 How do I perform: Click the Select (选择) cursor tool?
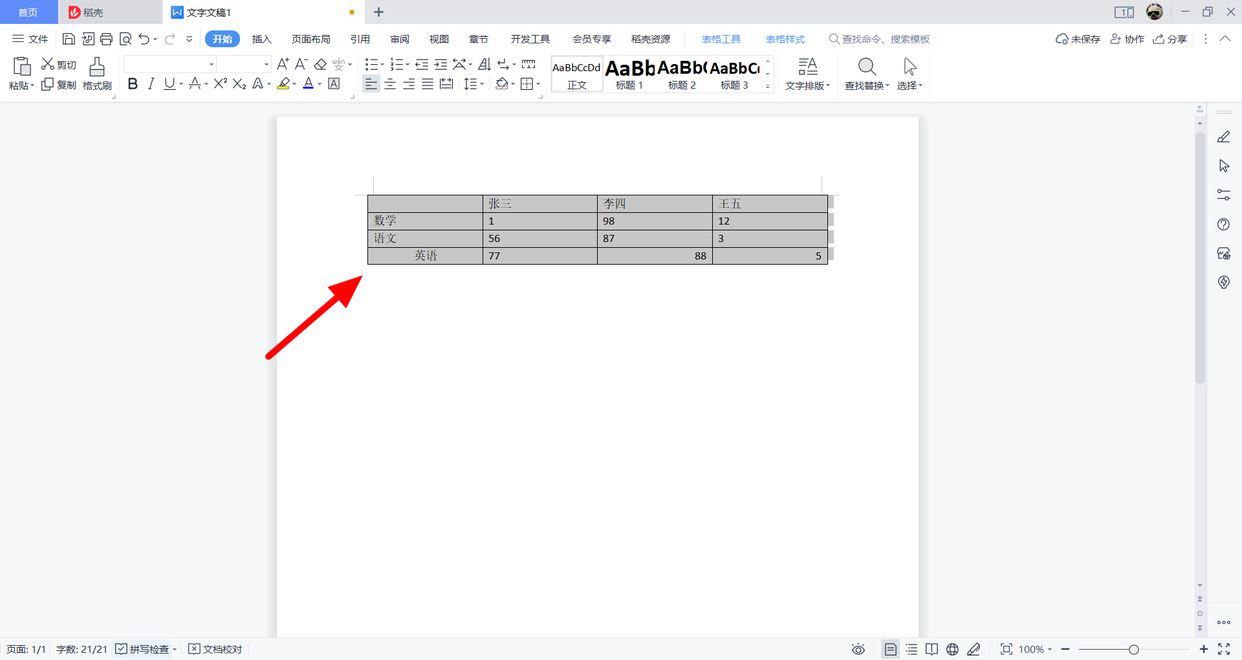click(x=909, y=74)
